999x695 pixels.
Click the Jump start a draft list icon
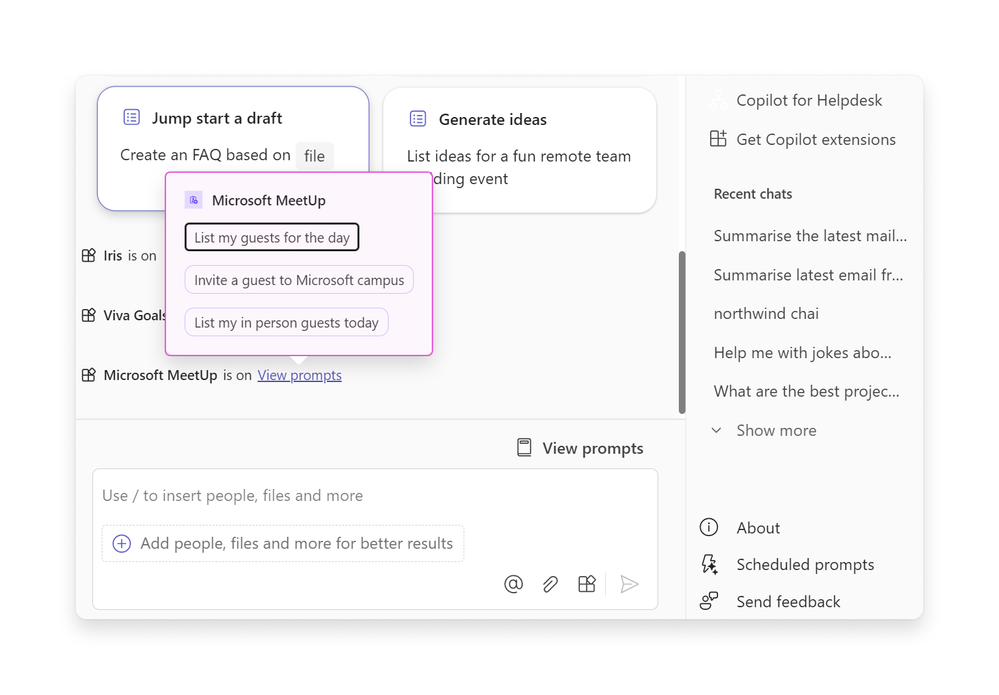pyautogui.click(x=132, y=117)
